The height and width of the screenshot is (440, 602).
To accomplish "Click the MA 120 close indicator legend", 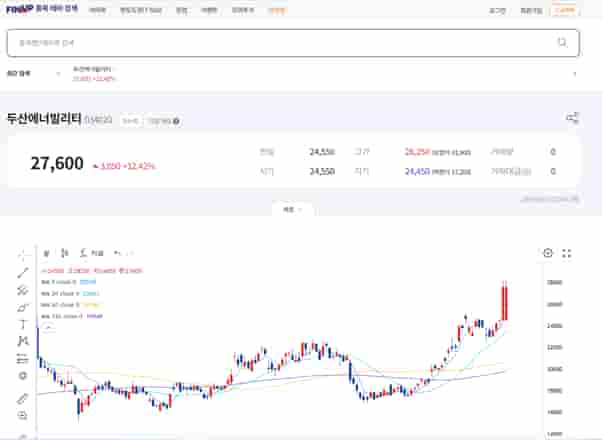I will tap(72, 316).
